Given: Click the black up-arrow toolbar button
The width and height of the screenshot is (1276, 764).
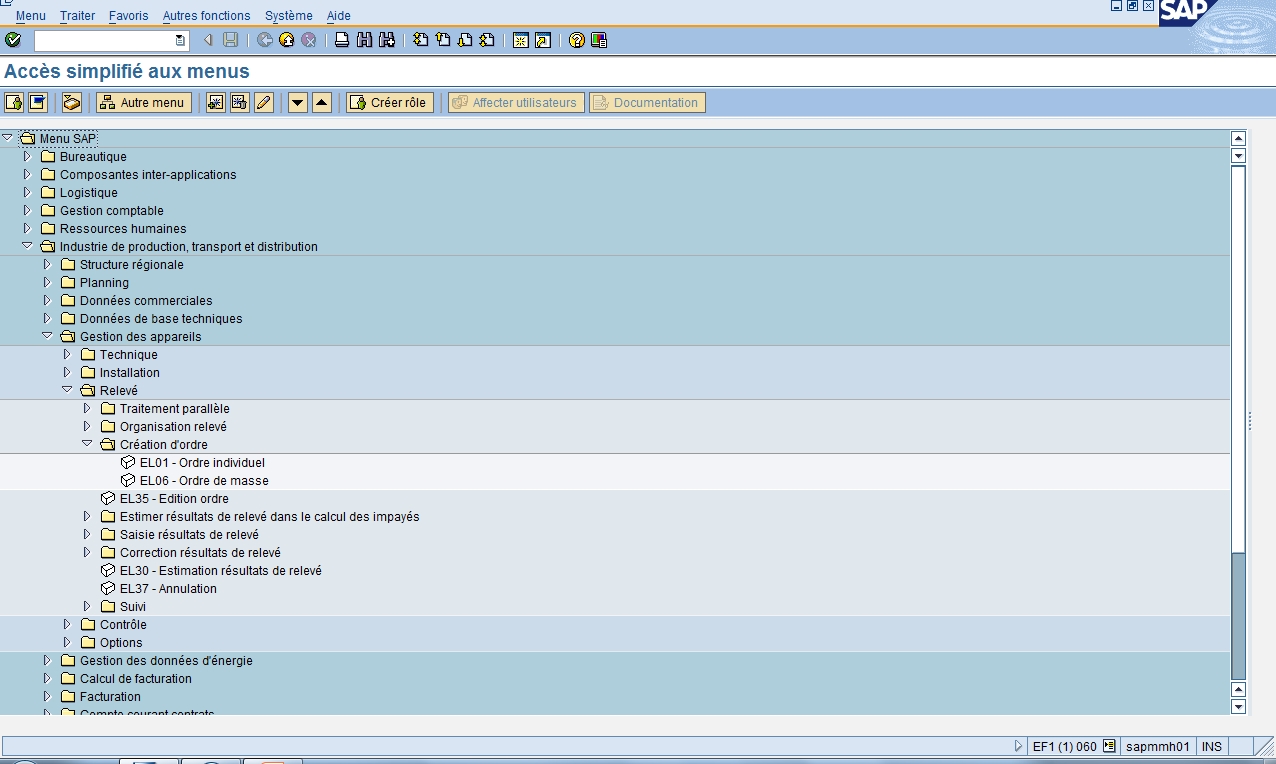Looking at the screenshot, I should 322,102.
